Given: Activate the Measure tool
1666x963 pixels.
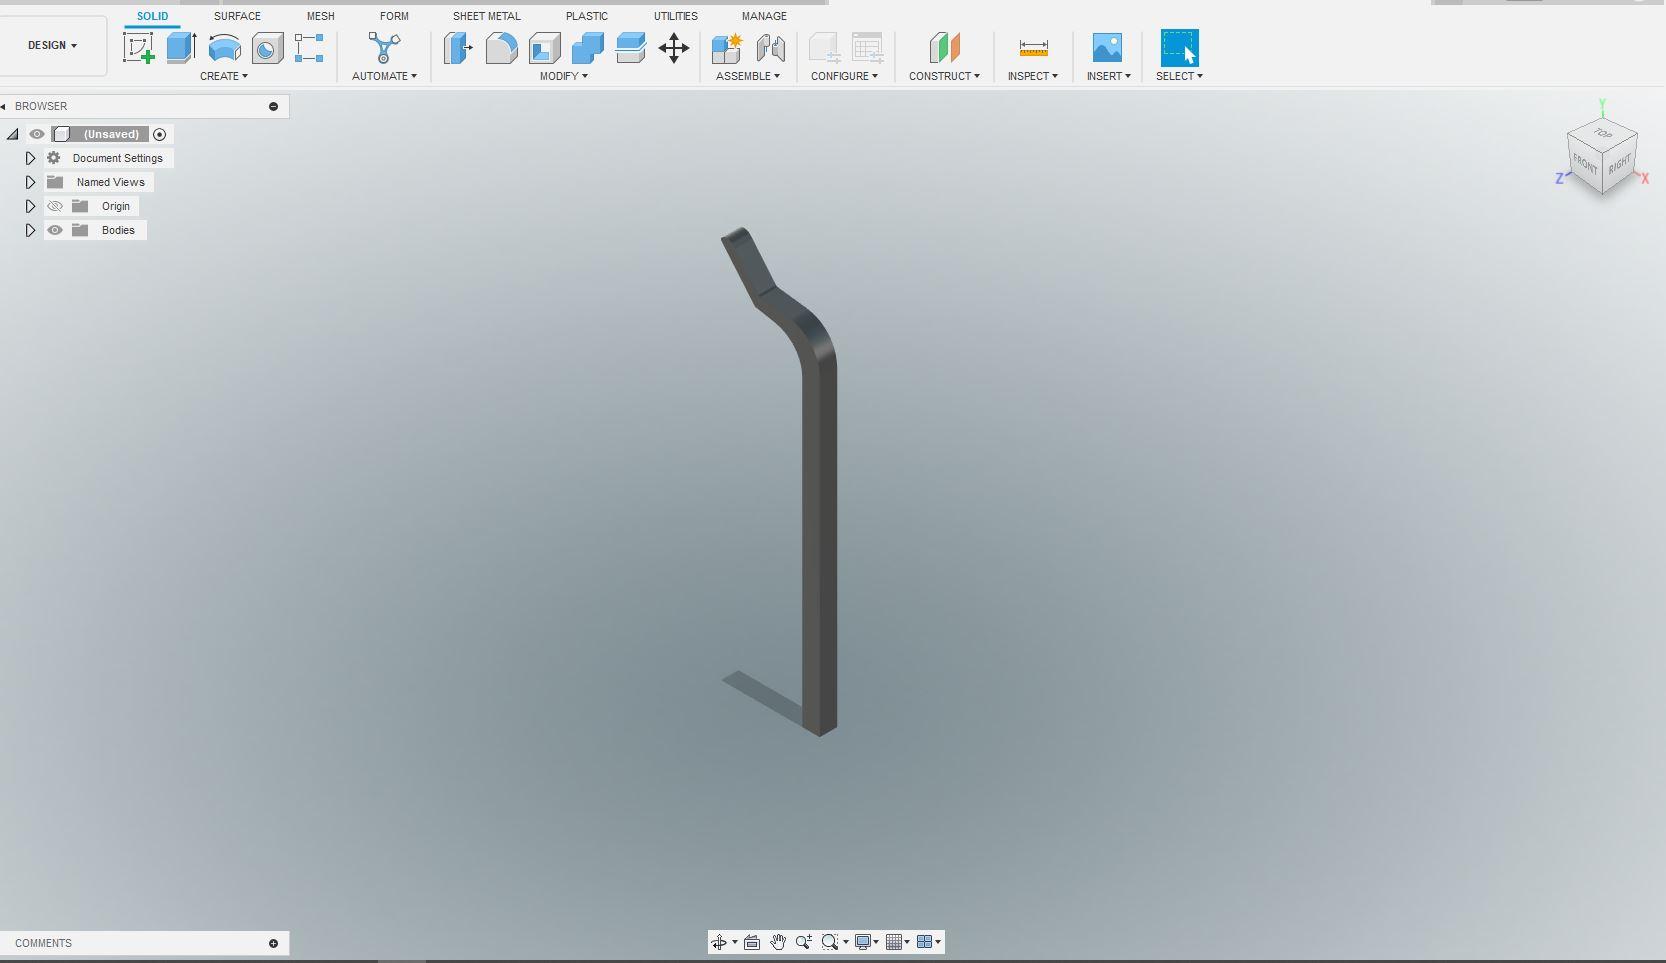Looking at the screenshot, I should (x=1033, y=48).
